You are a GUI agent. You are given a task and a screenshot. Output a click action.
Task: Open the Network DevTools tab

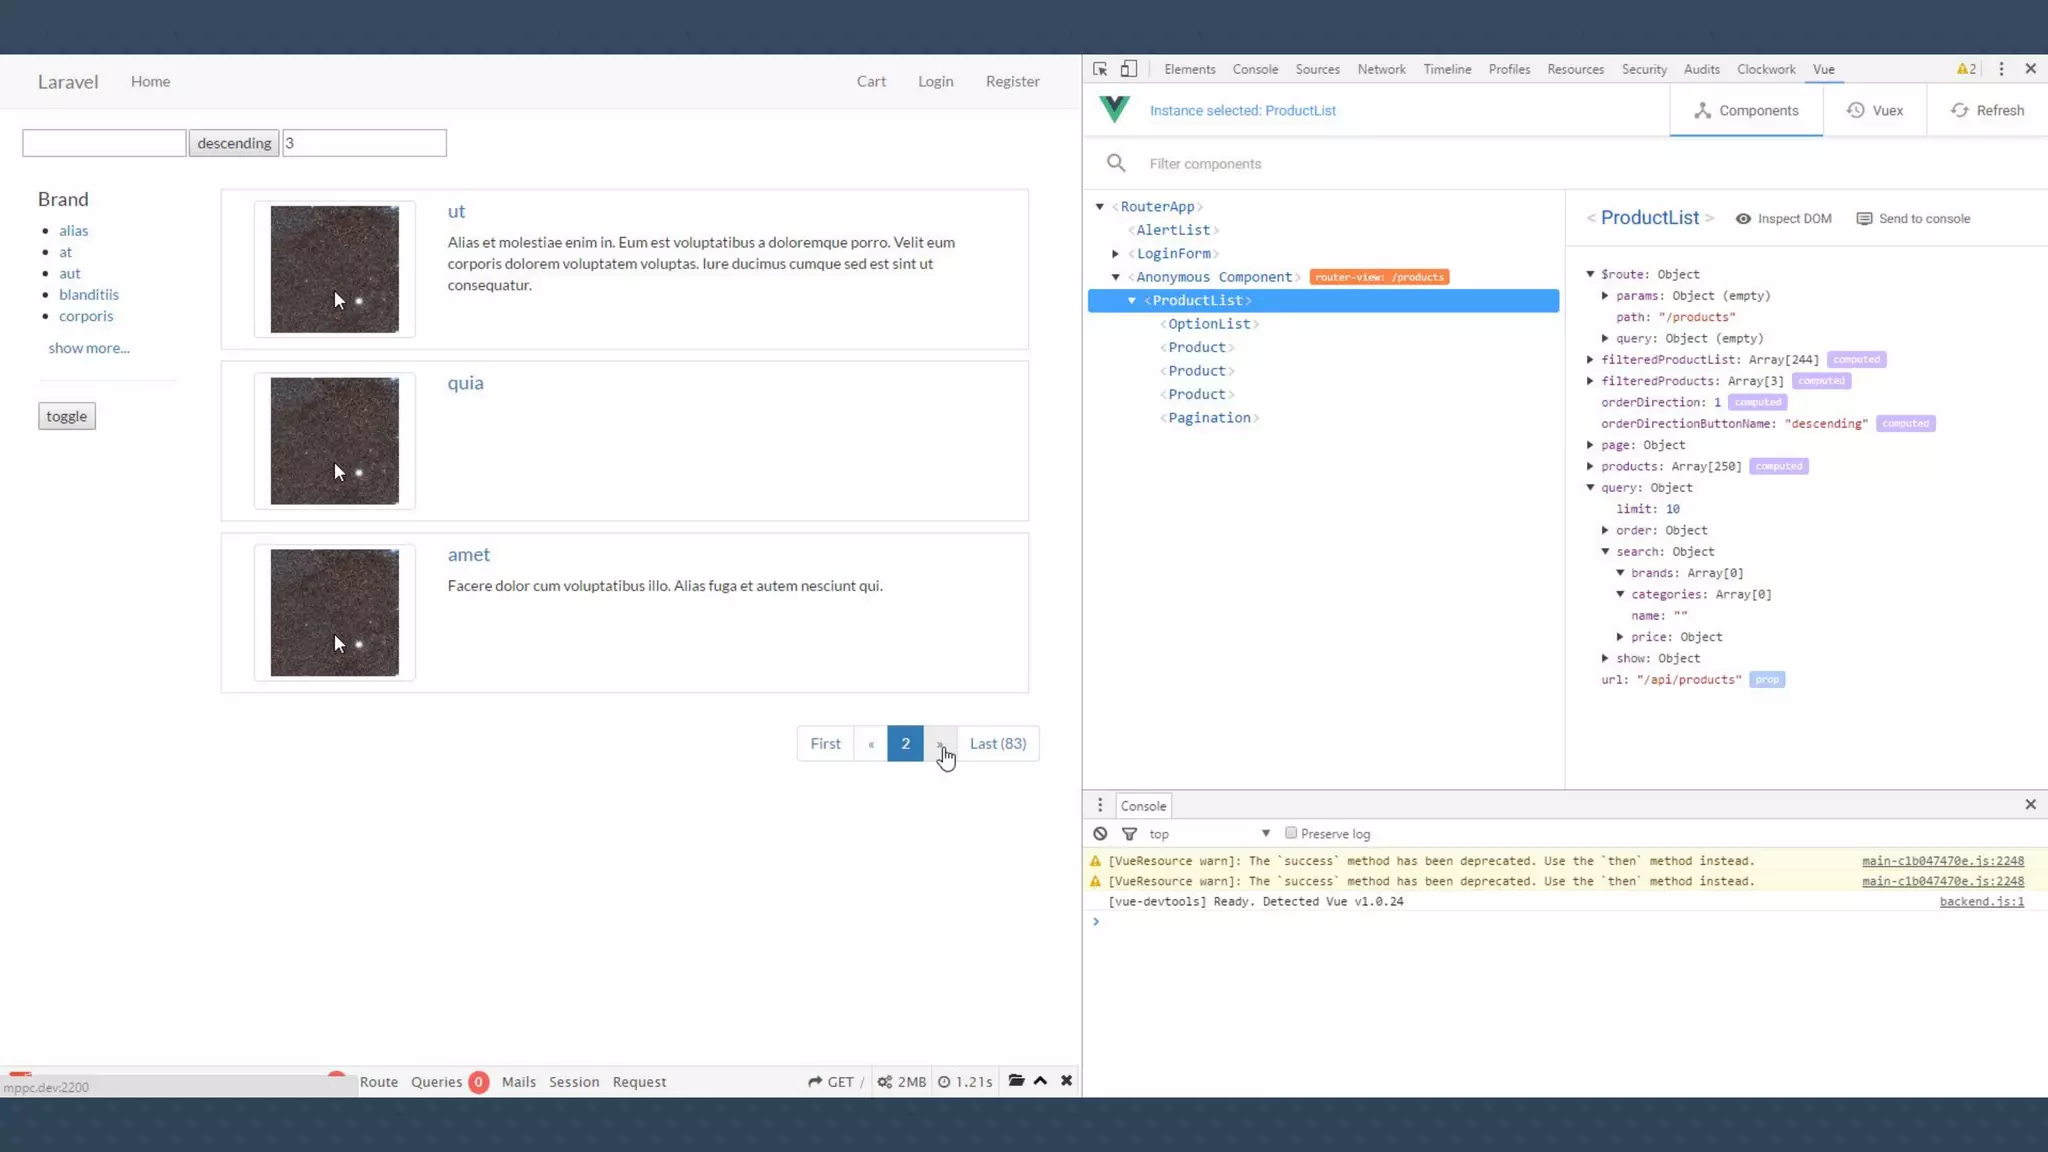(x=1381, y=69)
